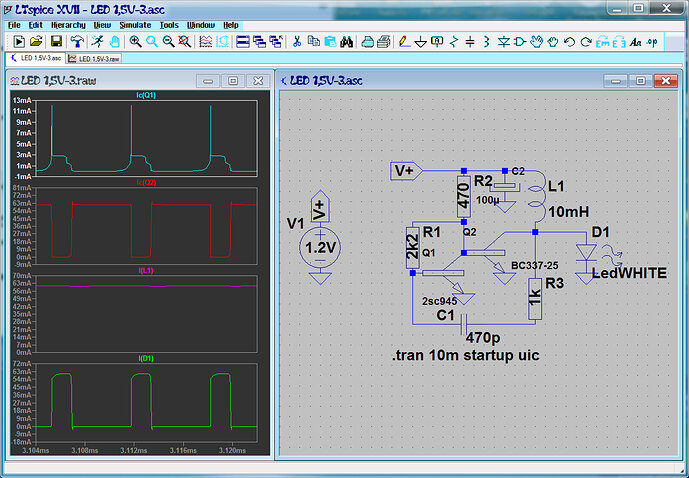Click the 1.2V value of source V1
The width and height of the screenshot is (689, 478).
point(320,247)
